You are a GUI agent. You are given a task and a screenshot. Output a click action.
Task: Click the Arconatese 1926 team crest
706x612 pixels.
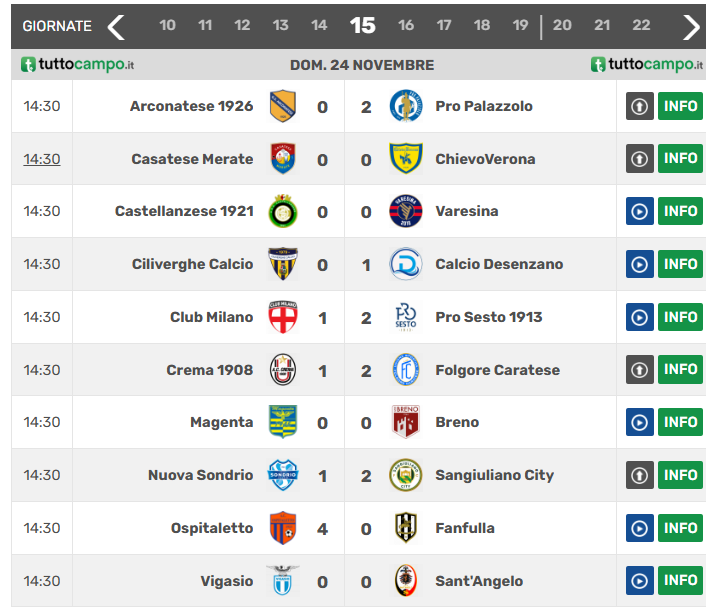[x=283, y=106]
